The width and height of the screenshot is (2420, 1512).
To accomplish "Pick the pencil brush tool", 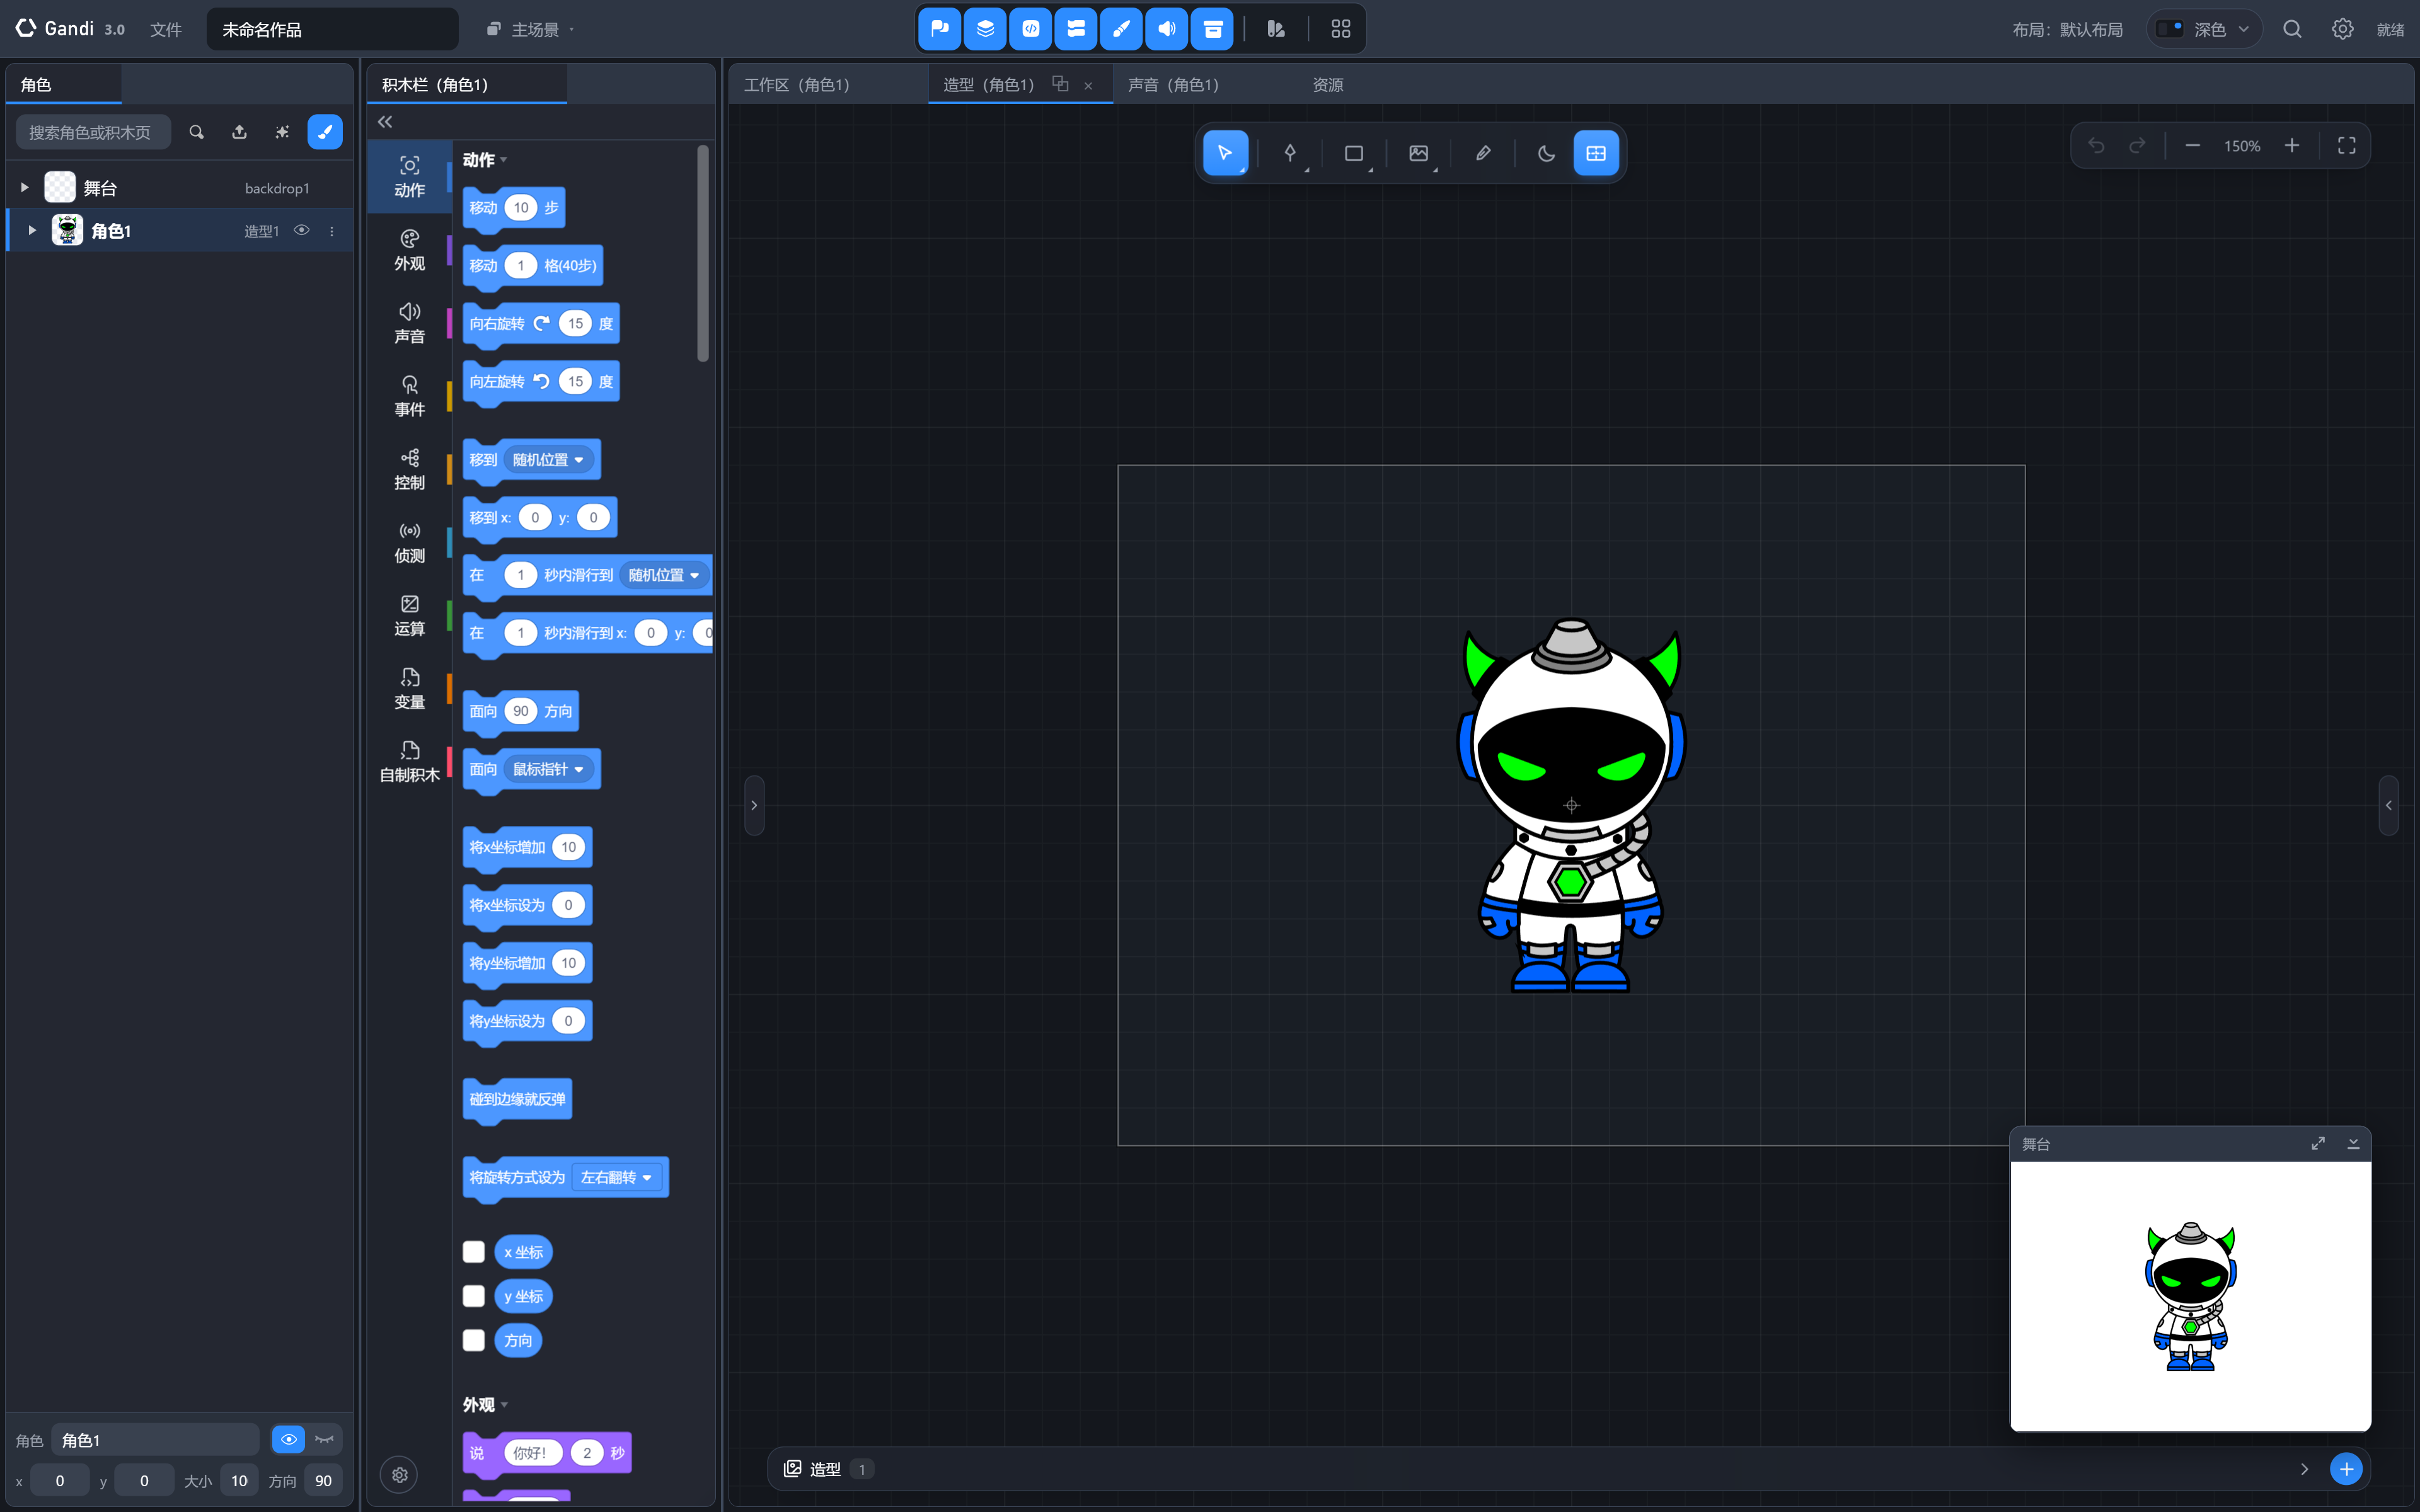I will [x=1483, y=153].
